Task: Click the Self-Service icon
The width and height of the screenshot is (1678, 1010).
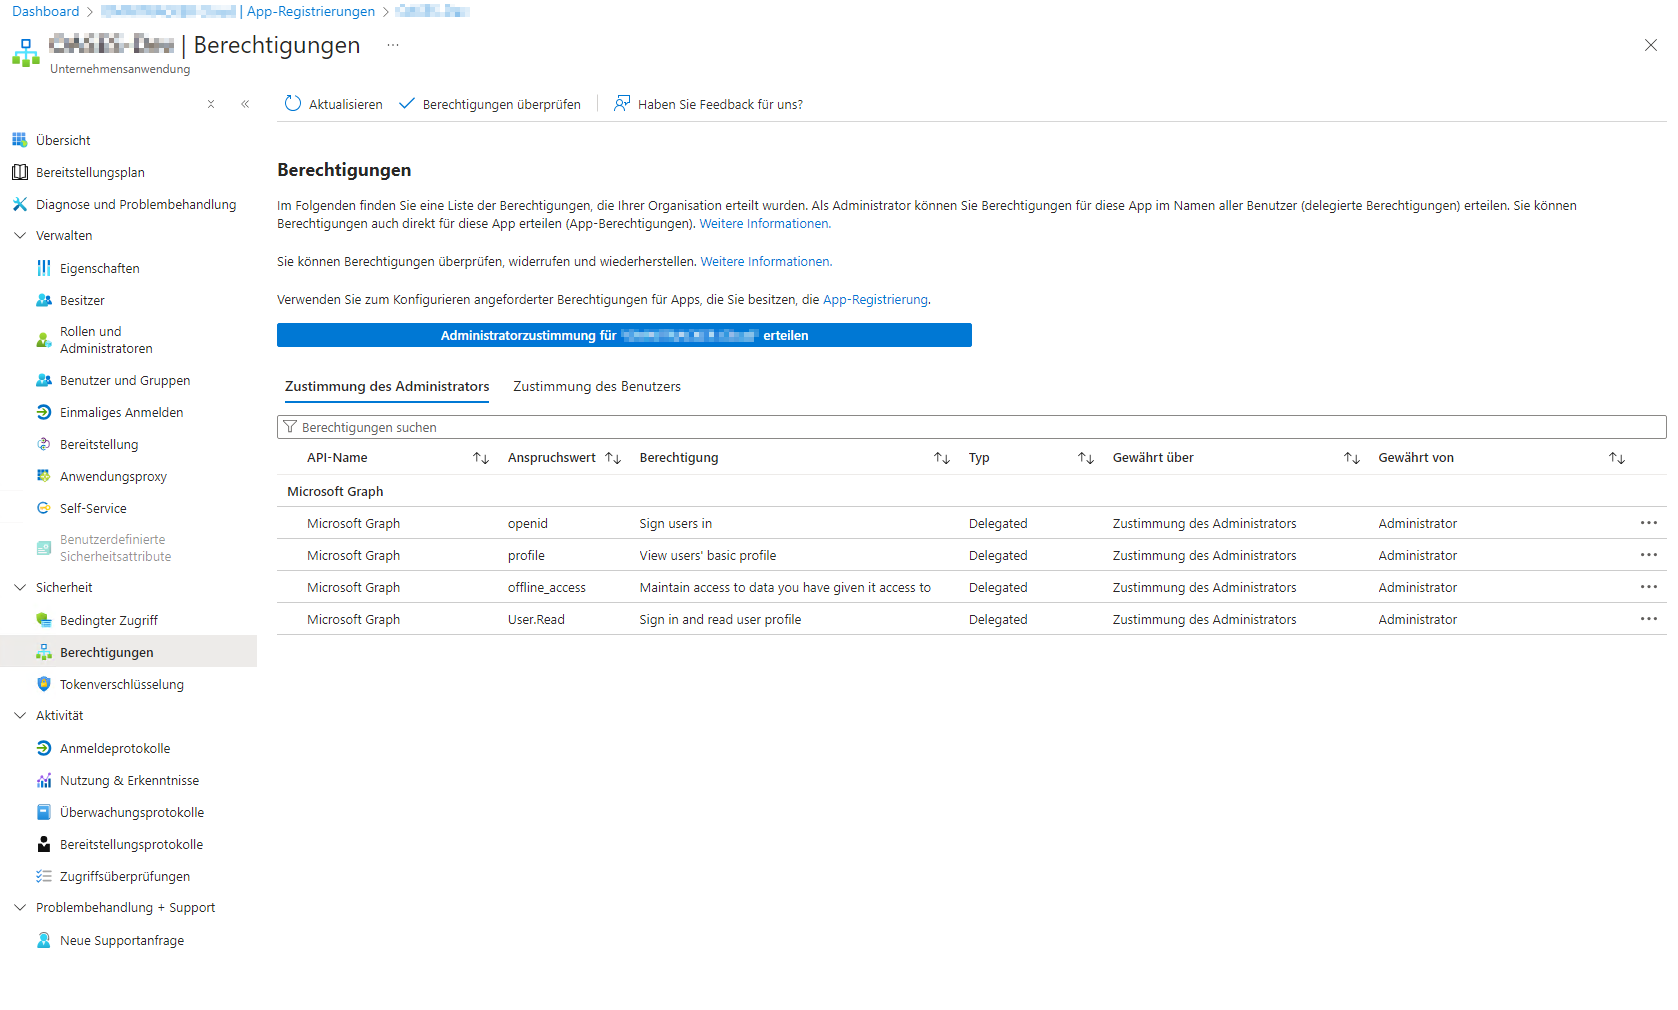Action: pos(44,508)
